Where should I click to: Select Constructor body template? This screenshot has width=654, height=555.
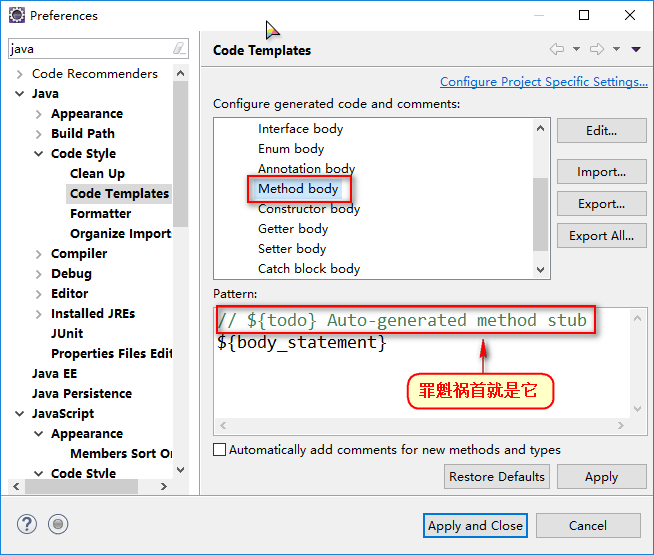pos(309,209)
